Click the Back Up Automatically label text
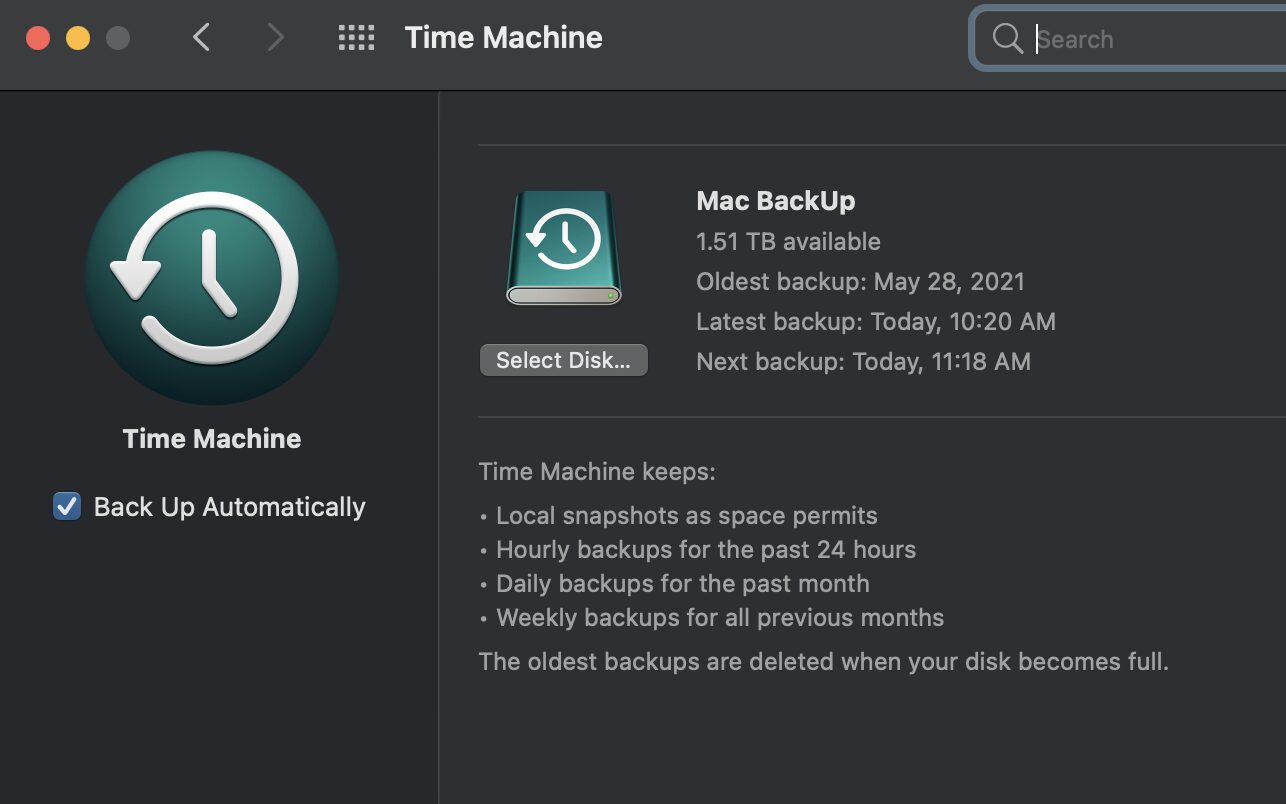This screenshot has width=1286, height=804. 229,507
